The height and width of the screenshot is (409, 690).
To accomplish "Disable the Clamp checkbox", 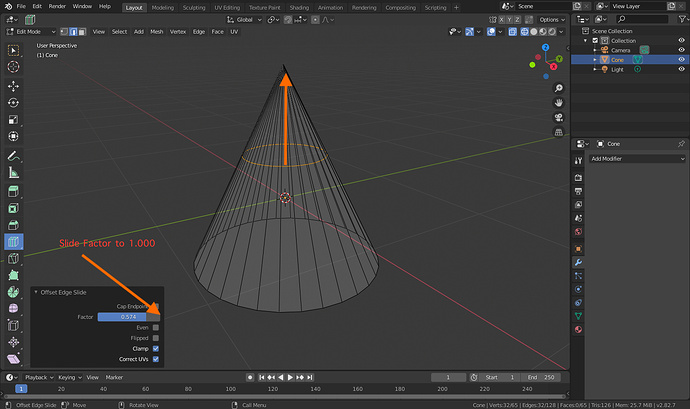I will click(156, 349).
